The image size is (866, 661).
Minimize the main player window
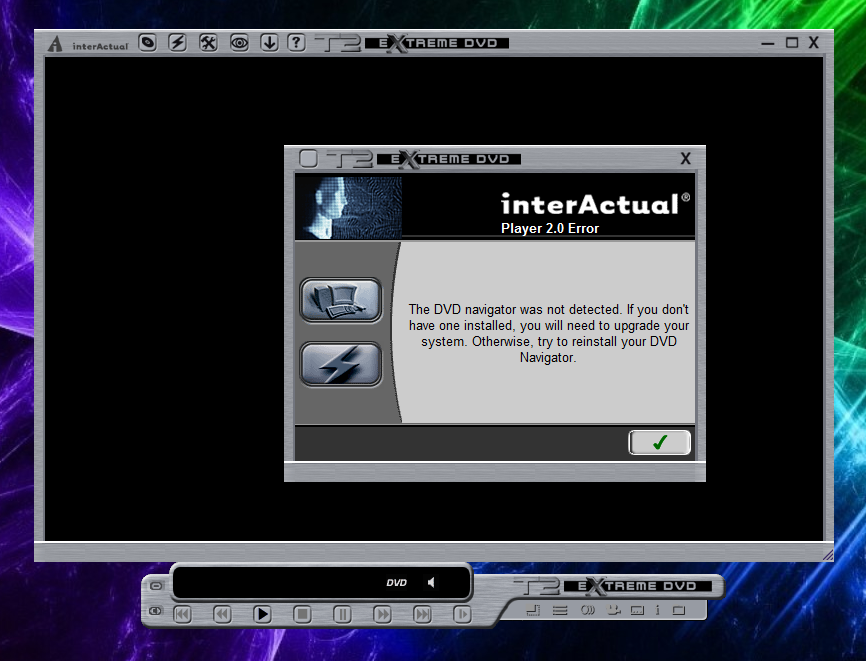768,43
